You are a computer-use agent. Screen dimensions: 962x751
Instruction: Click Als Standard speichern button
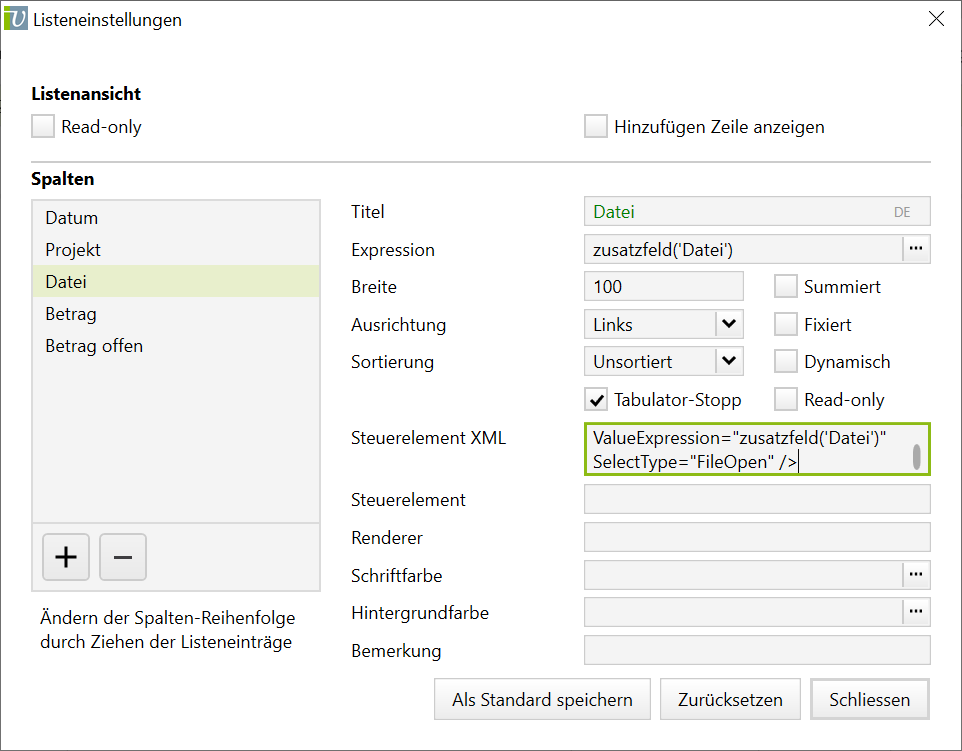click(x=542, y=700)
